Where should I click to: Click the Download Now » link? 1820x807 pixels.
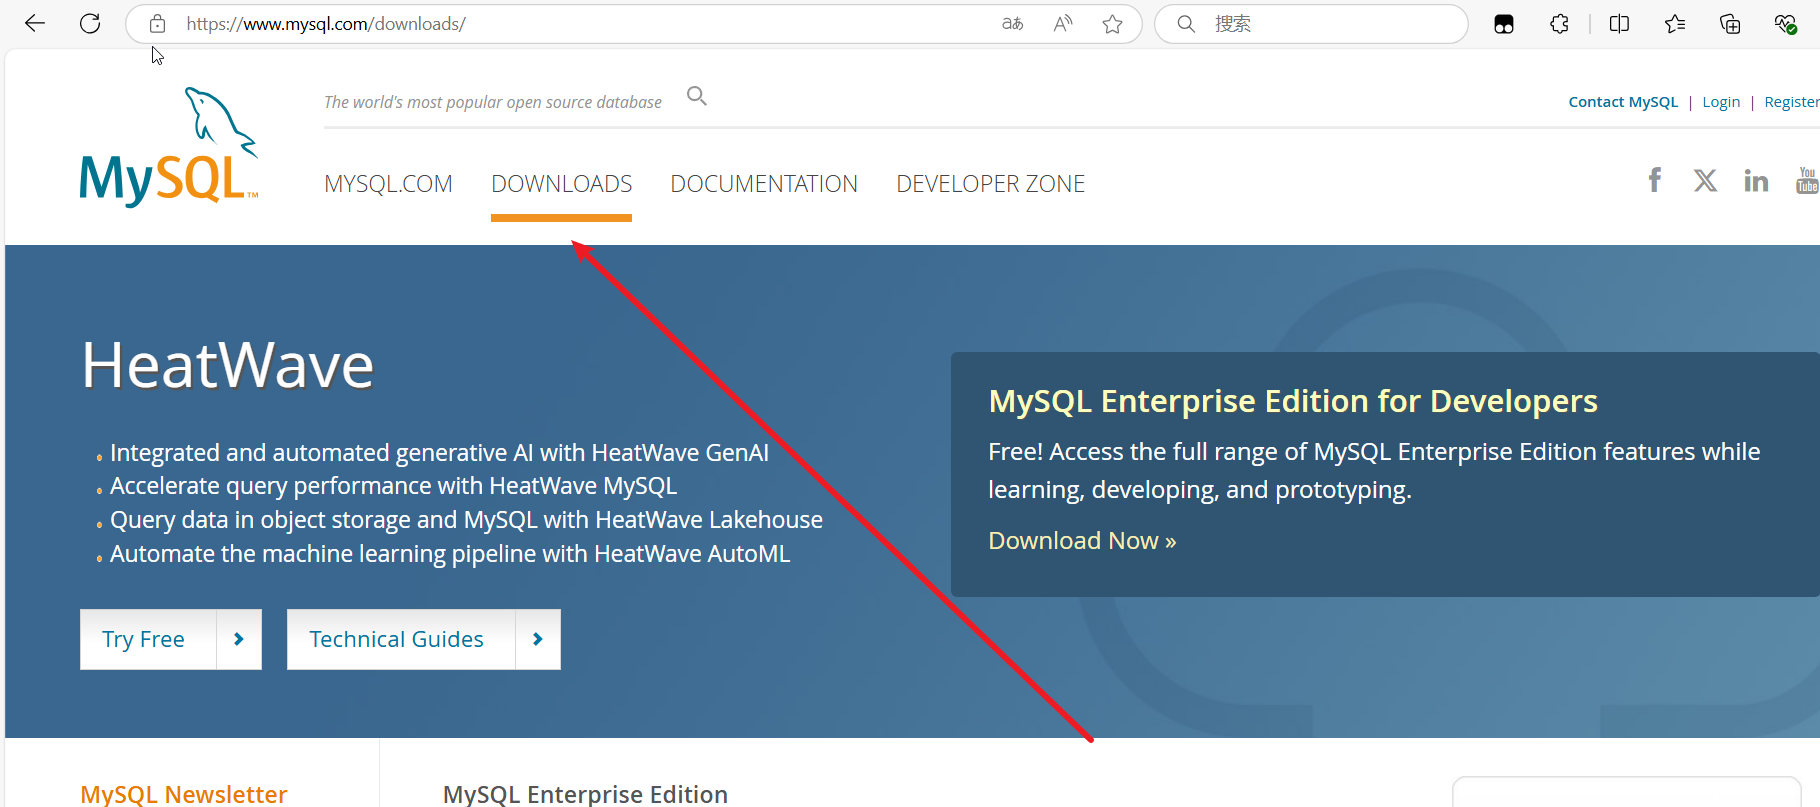1082,541
